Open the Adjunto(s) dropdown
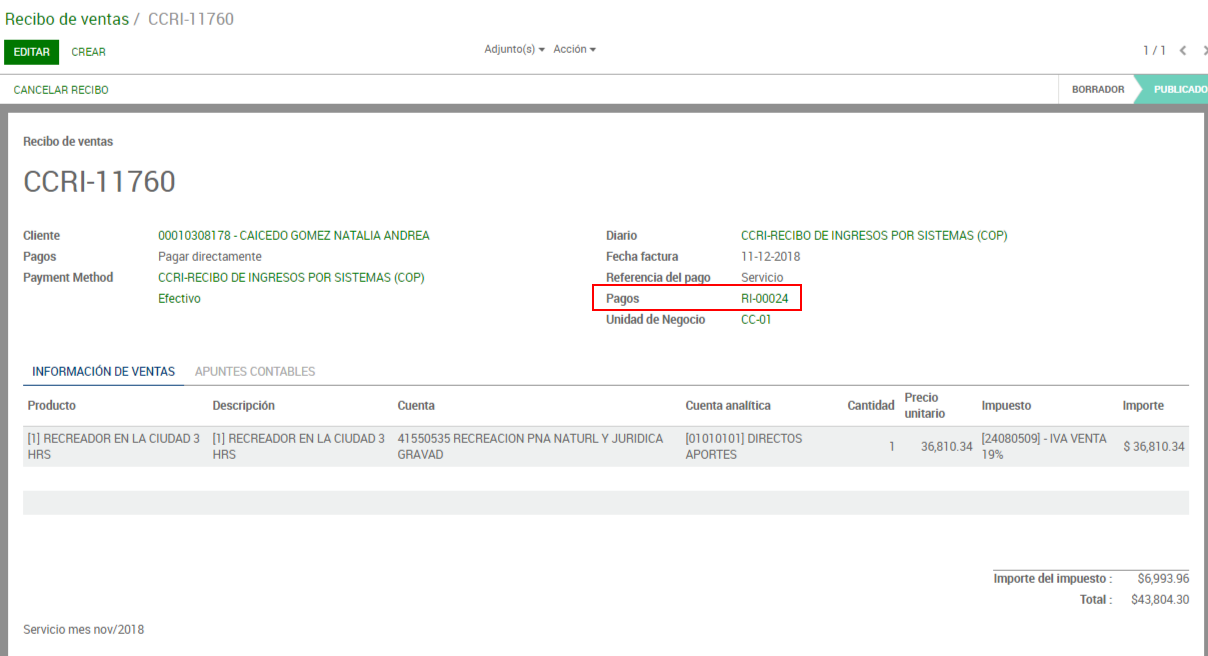The image size is (1208, 656). click(514, 49)
